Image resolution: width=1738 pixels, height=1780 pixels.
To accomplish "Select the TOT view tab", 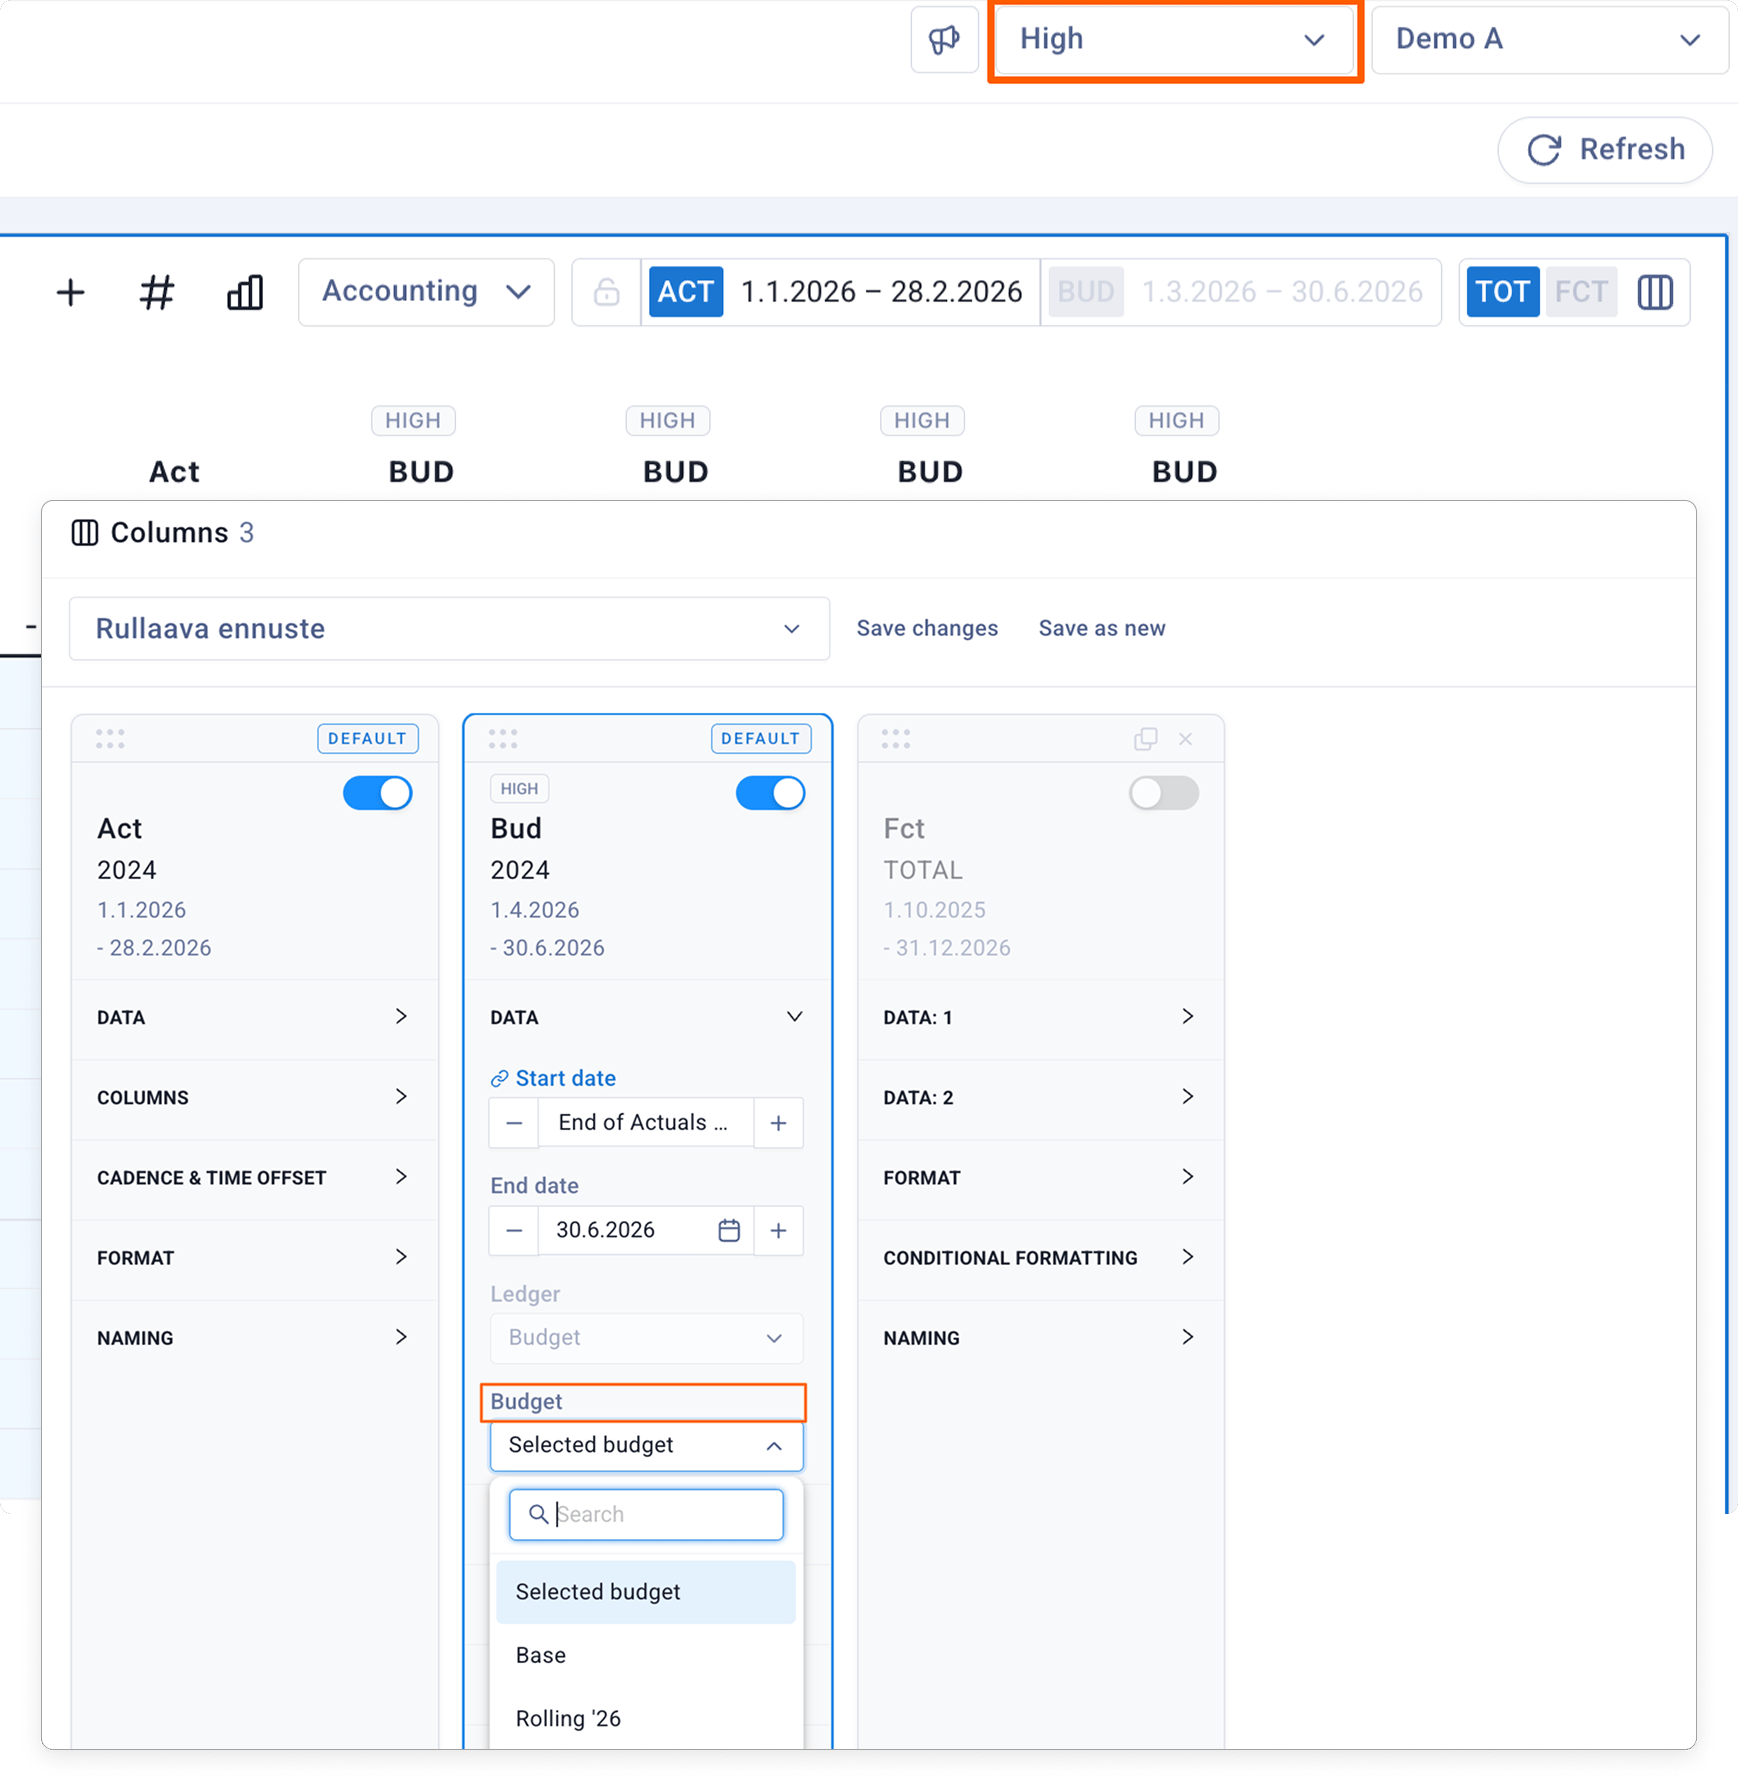I will pyautogui.click(x=1502, y=292).
